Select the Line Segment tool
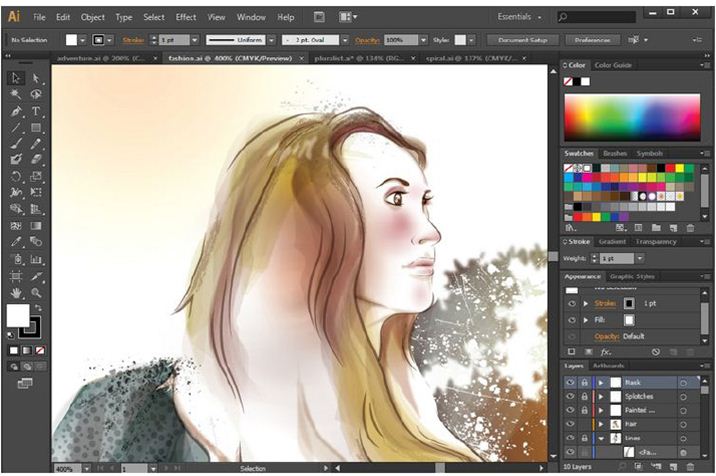 tap(16, 127)
